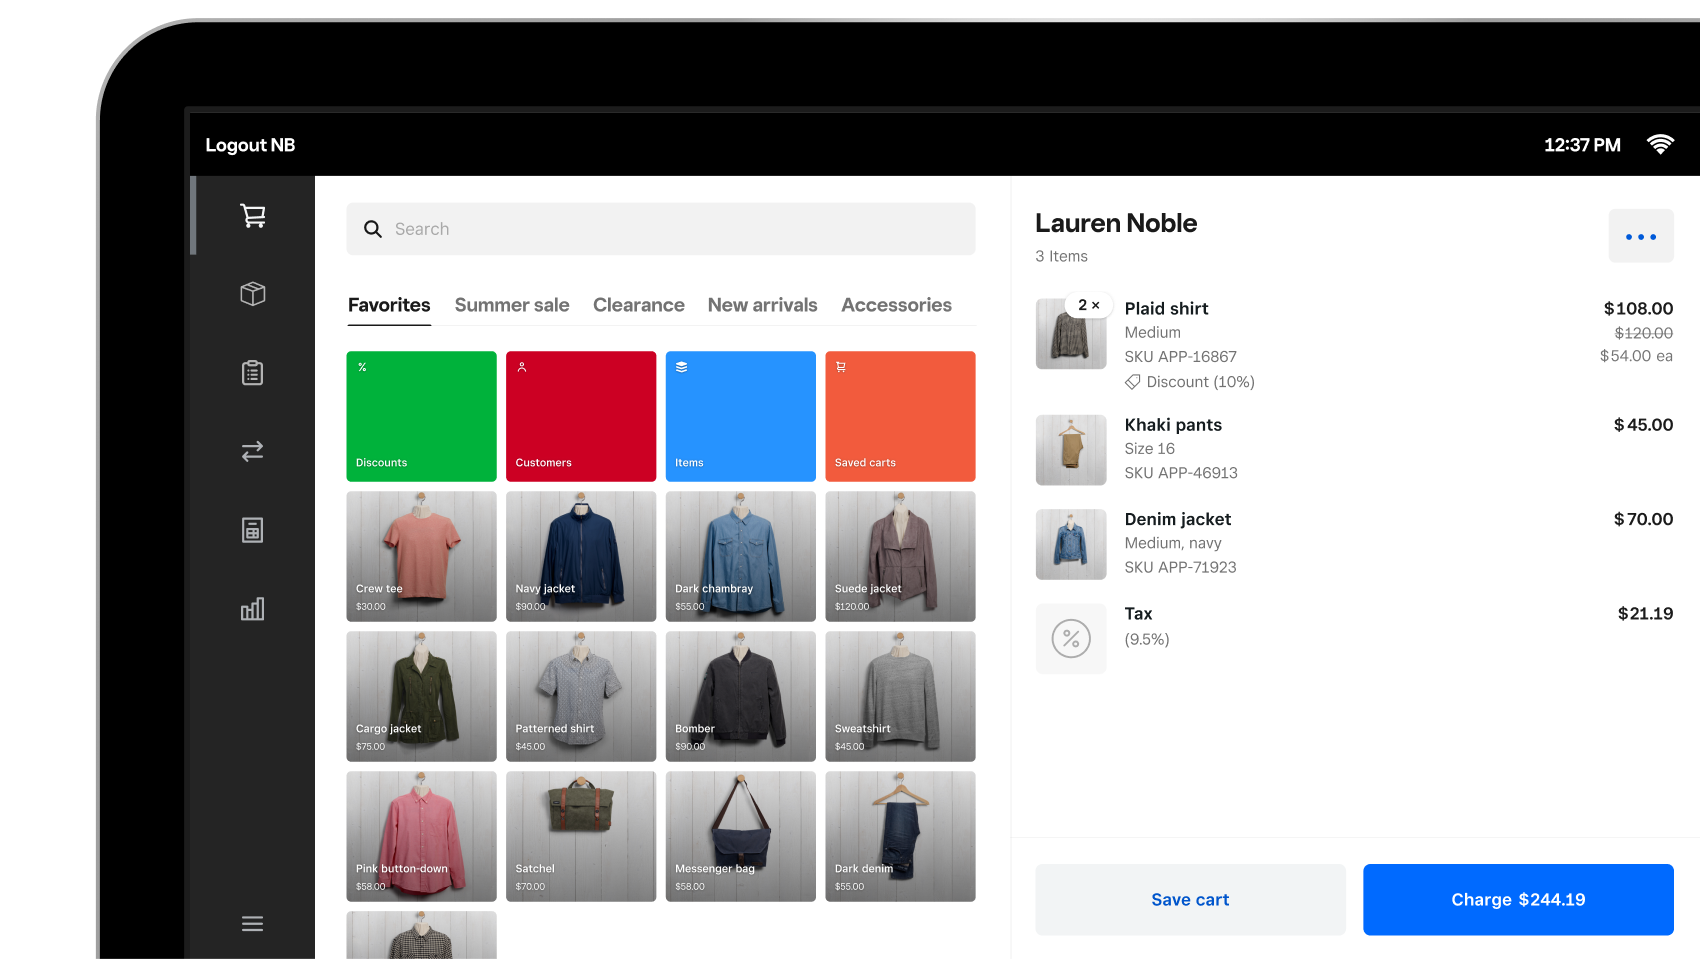This screenshot has height=959, width=1700.
Task: Click the search magnifier icon
Action: click(373, 229)
